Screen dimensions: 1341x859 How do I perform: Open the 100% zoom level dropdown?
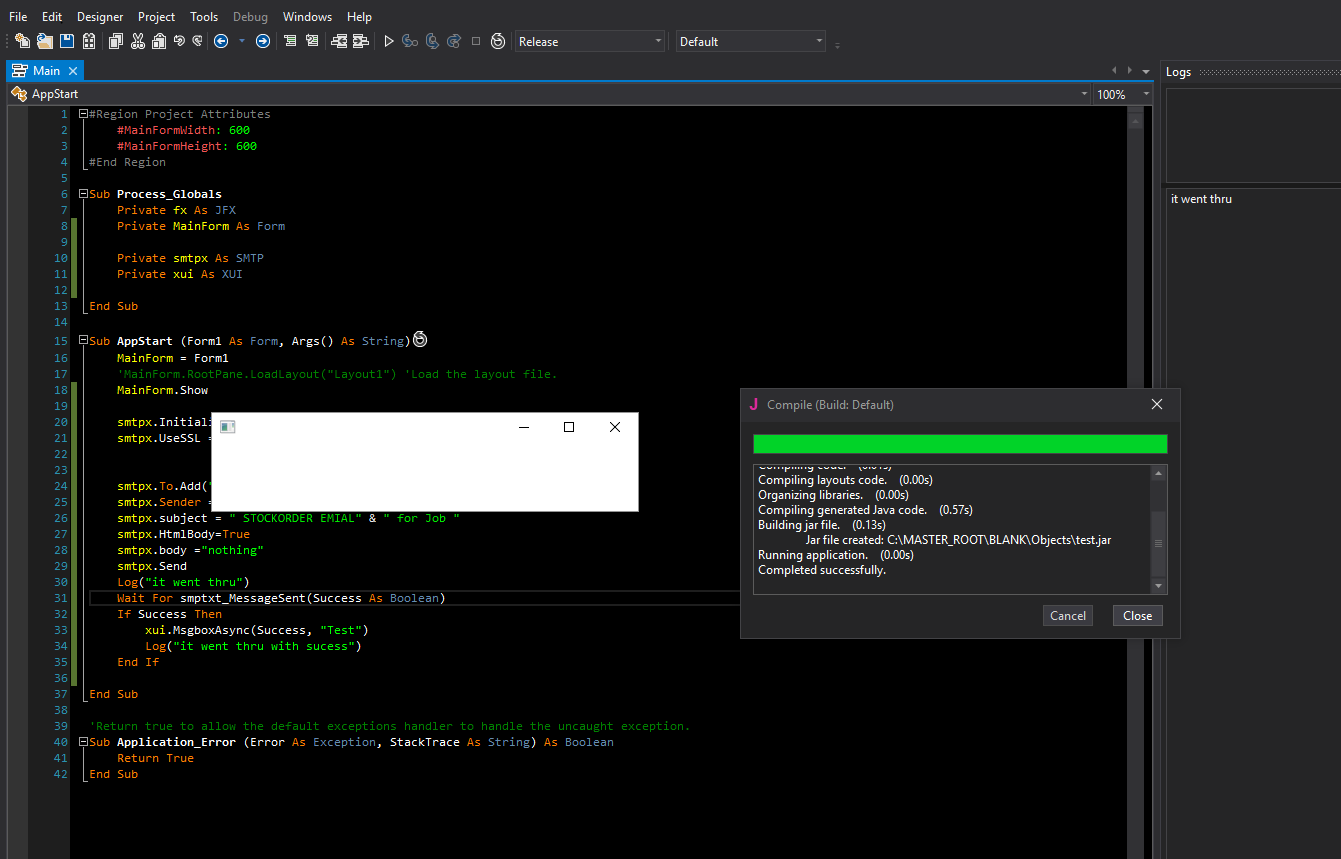1121,94
